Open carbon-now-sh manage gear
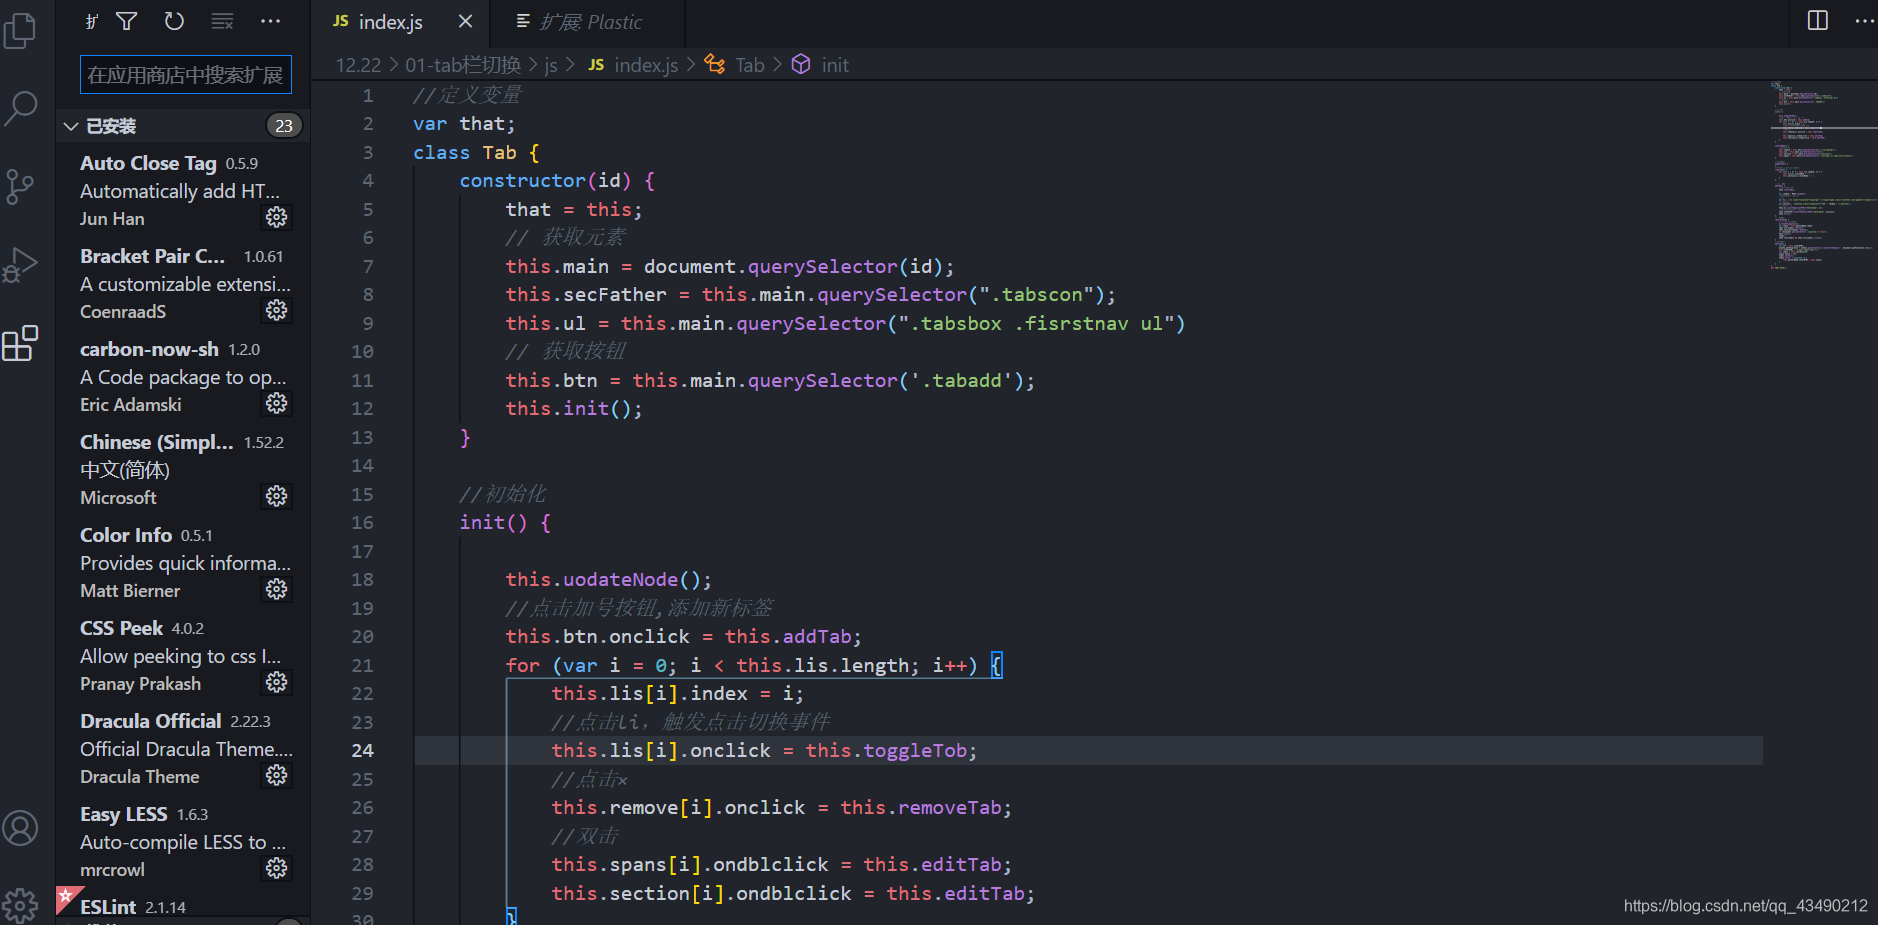This screenshot has width=1878, height=925. click(277, 403)
